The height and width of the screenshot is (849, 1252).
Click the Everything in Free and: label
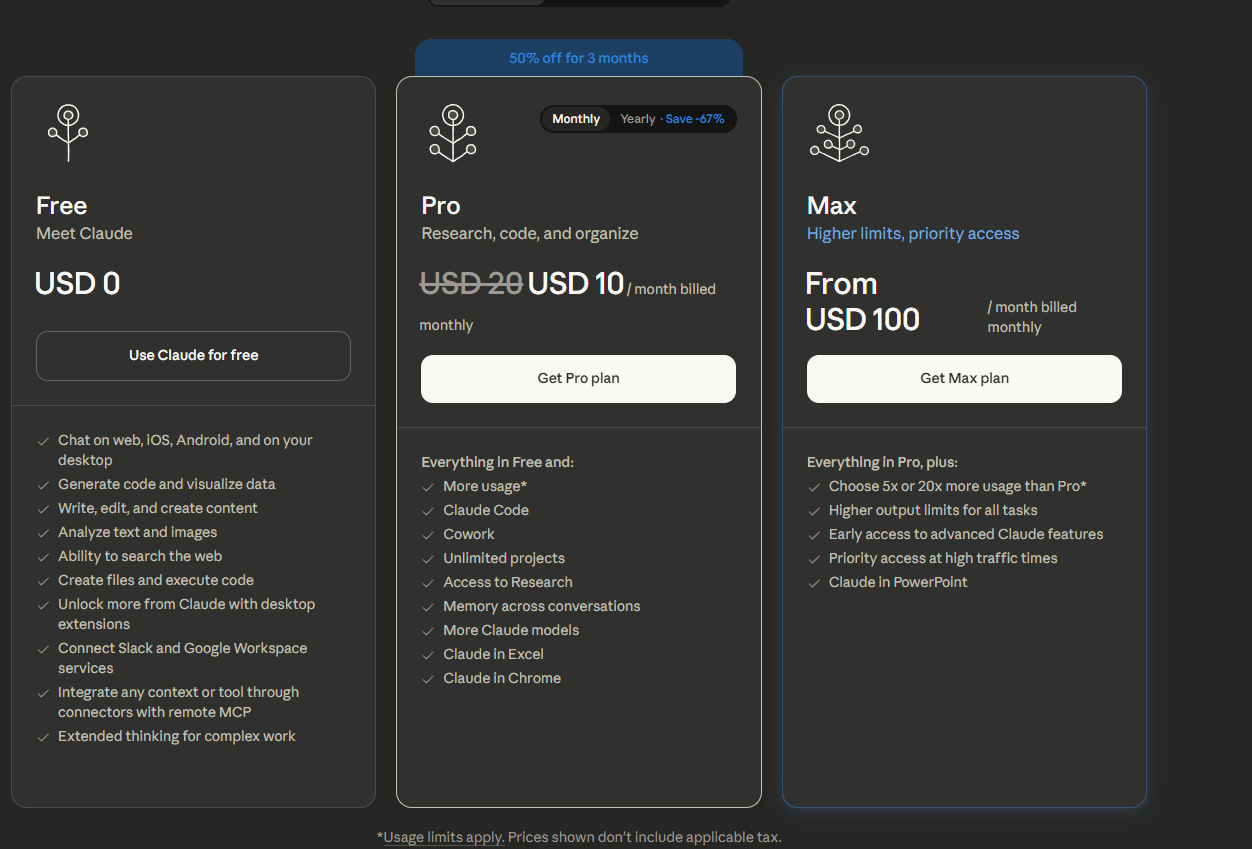coord(497,462)
